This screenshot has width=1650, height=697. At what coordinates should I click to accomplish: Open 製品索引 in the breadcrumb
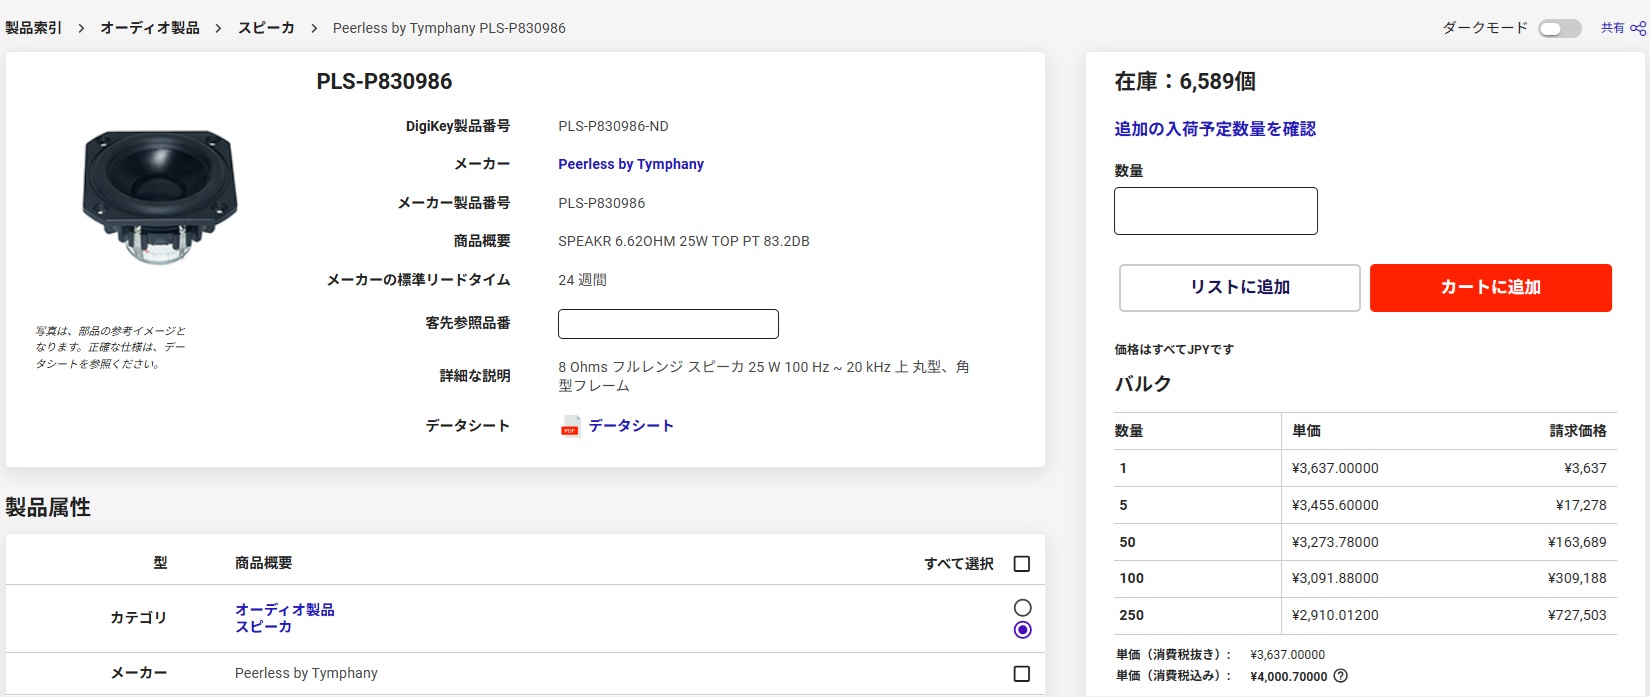point(34,28)
